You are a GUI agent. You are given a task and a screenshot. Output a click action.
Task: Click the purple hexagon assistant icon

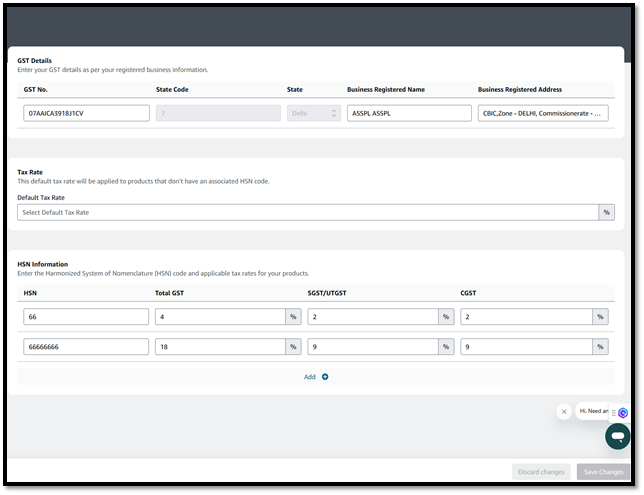[623, 413]
